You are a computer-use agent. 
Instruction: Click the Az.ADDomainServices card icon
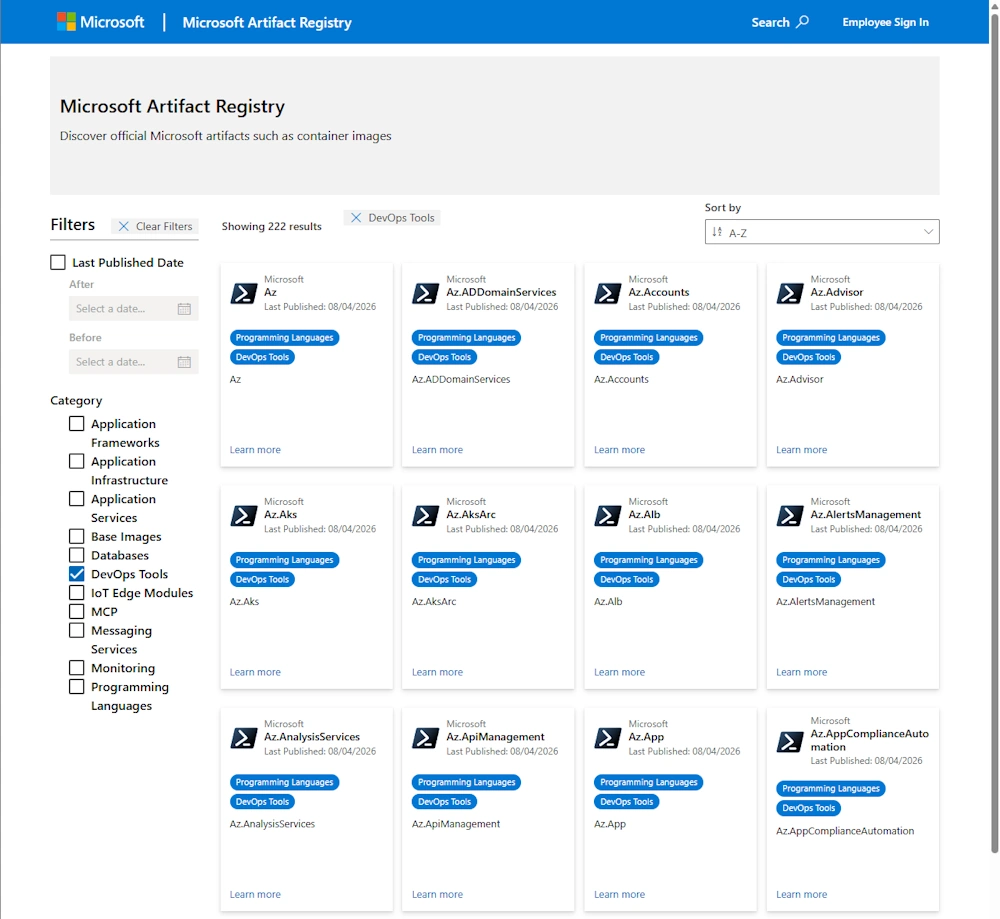(425, 293)
